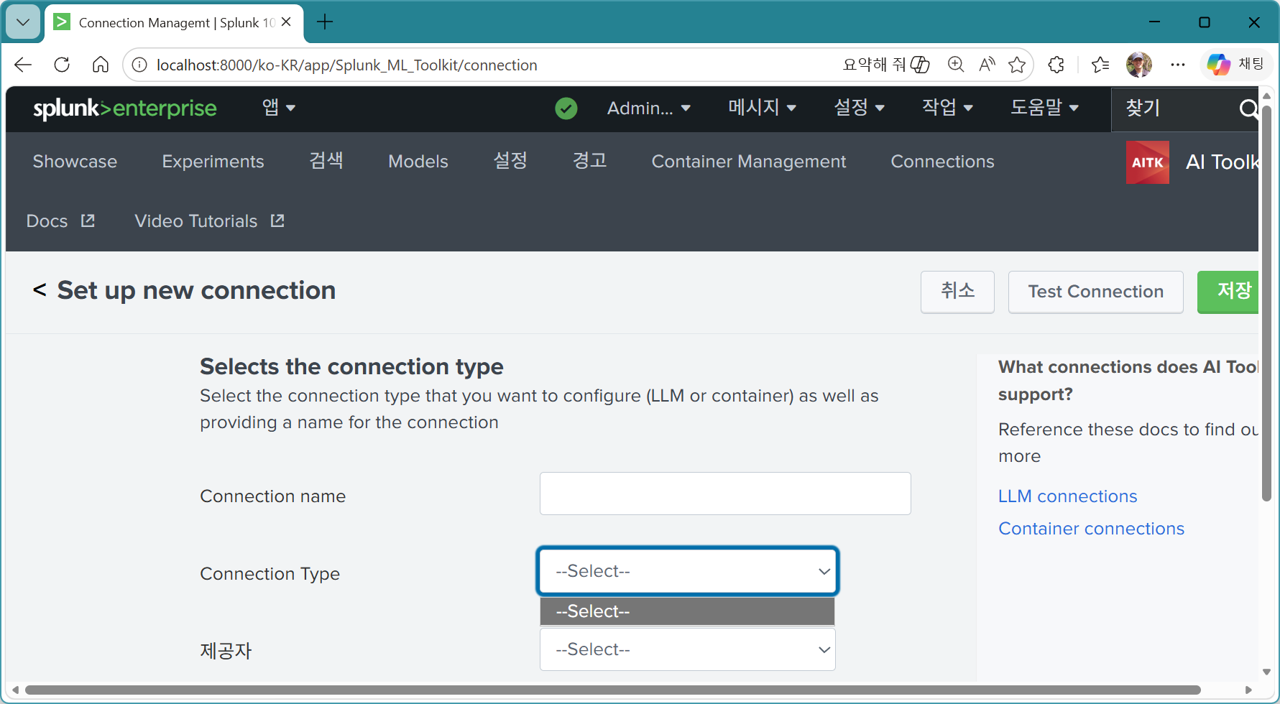Open Copilot 채팅 in the browser toolbar
The width and height of the screenshot is (1280, 704).
[1236, 63]
